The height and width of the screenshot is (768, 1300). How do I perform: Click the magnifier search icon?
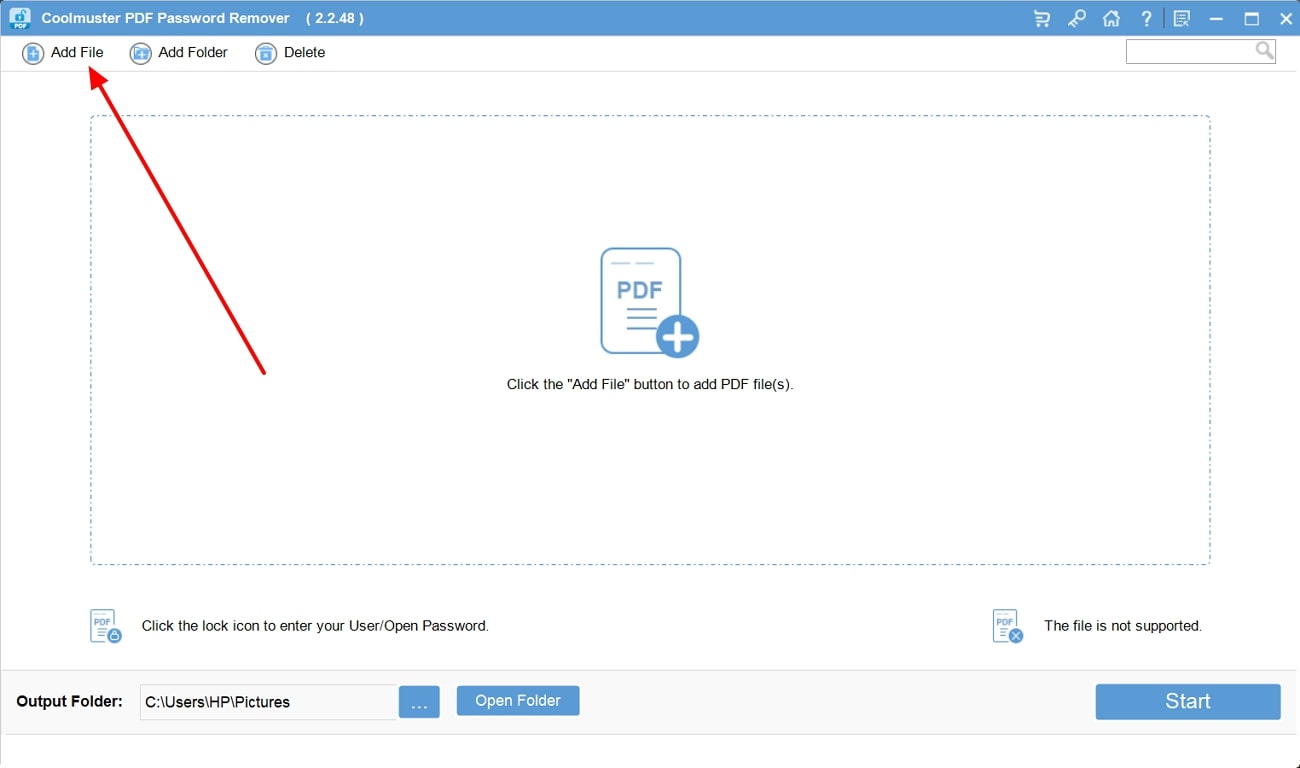[x=1265, y=50]
